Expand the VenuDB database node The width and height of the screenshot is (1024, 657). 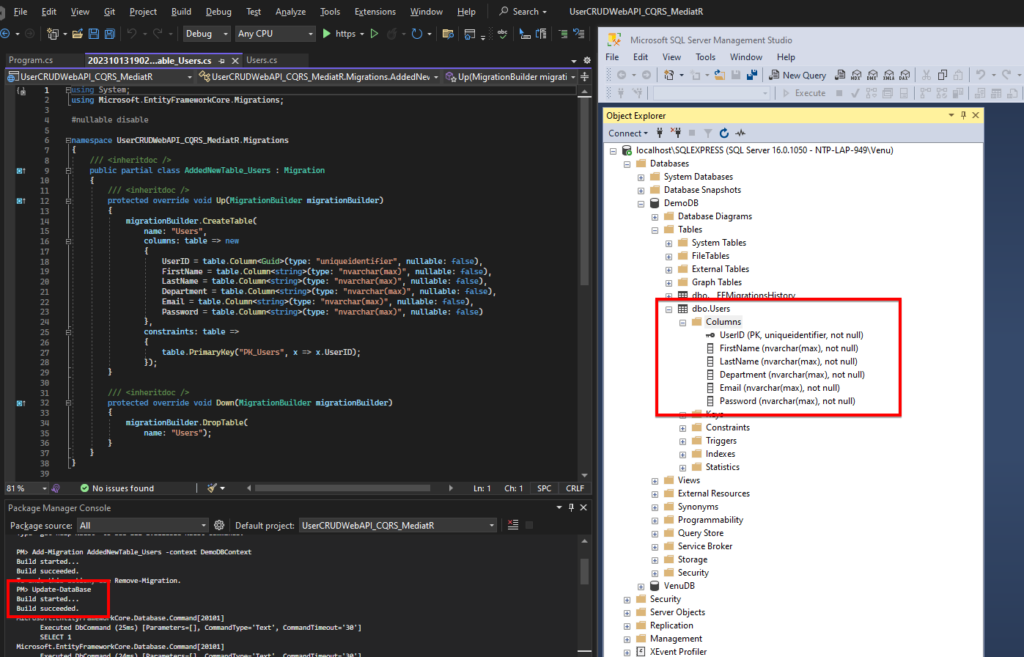click(x=641, y=586)
